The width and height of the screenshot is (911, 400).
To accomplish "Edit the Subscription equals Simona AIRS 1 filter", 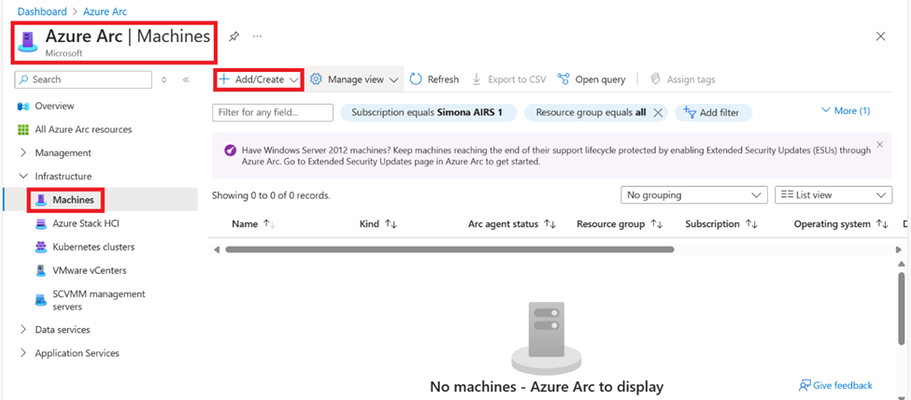I will click(x=428, y=112).
